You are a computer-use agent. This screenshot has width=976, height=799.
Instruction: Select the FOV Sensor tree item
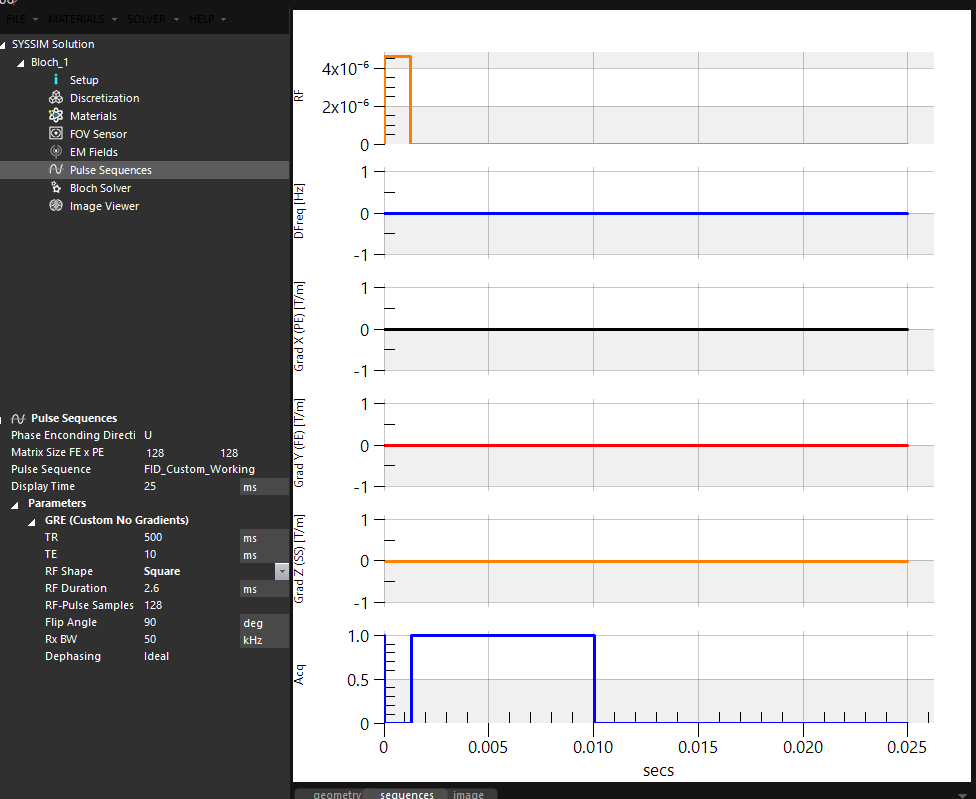pos(98,134)
